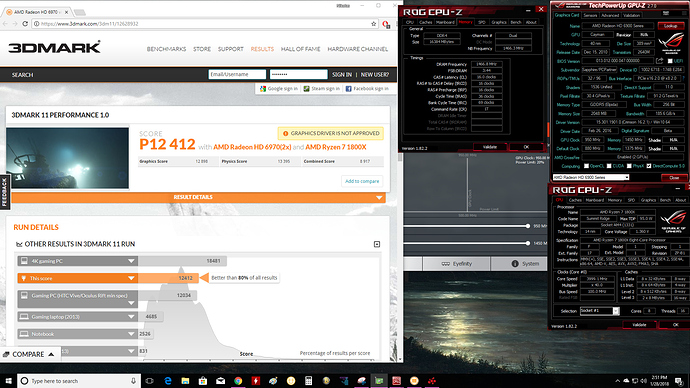This screenshot has width=690, height=388.
Task: Toggle the OpenCL computing checkbox
Action: 586,166
